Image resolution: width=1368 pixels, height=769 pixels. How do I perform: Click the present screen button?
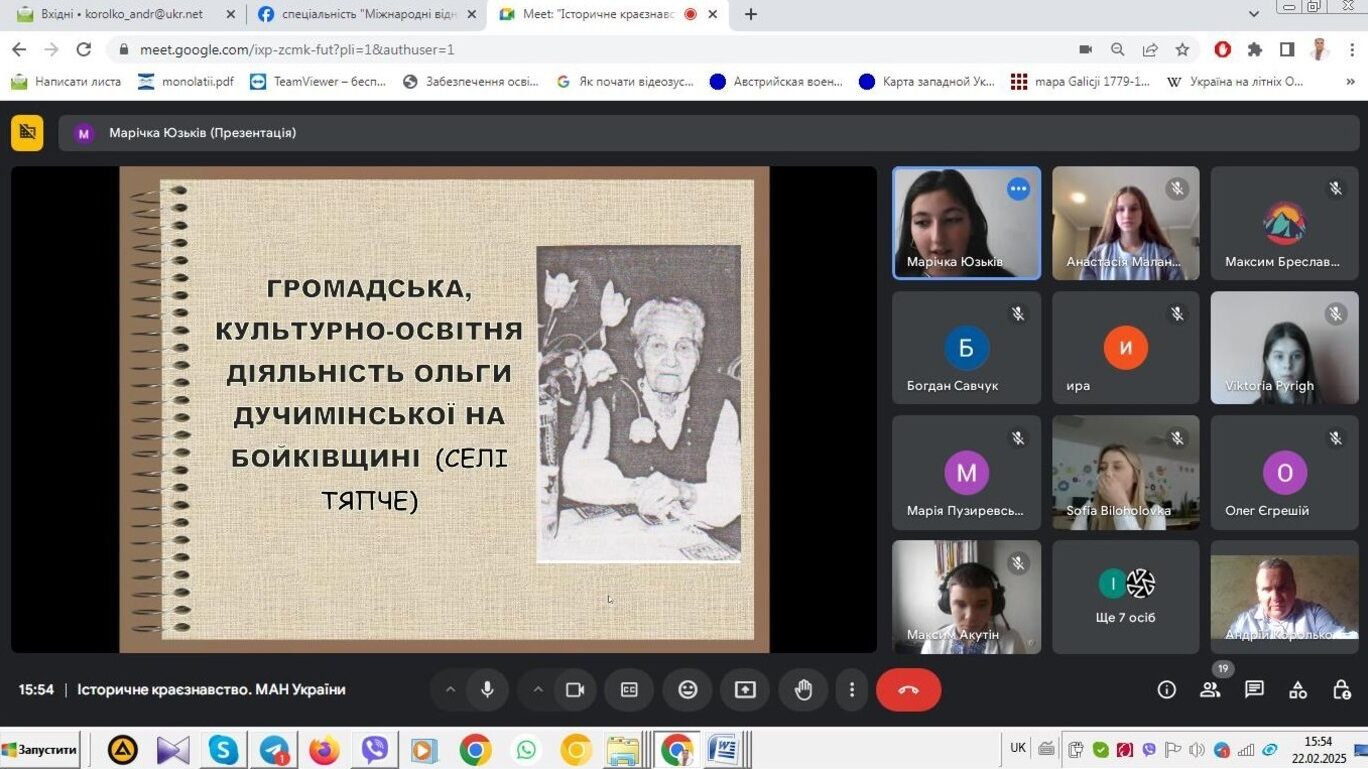coord(745,690)
